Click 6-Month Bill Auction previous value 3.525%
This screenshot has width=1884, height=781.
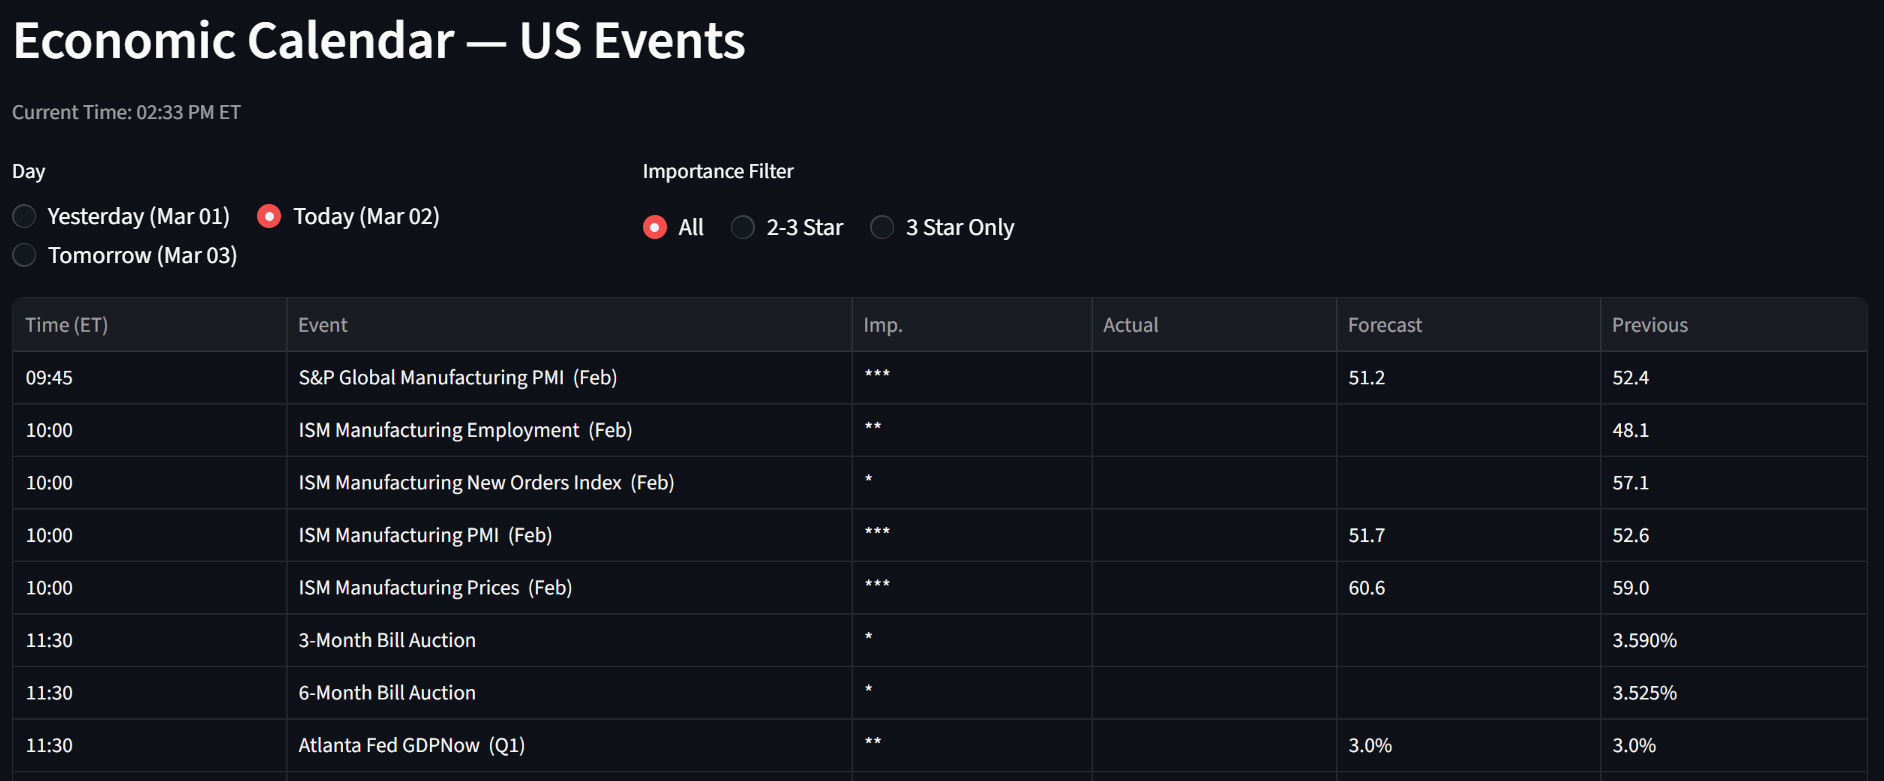(1644, 693)
